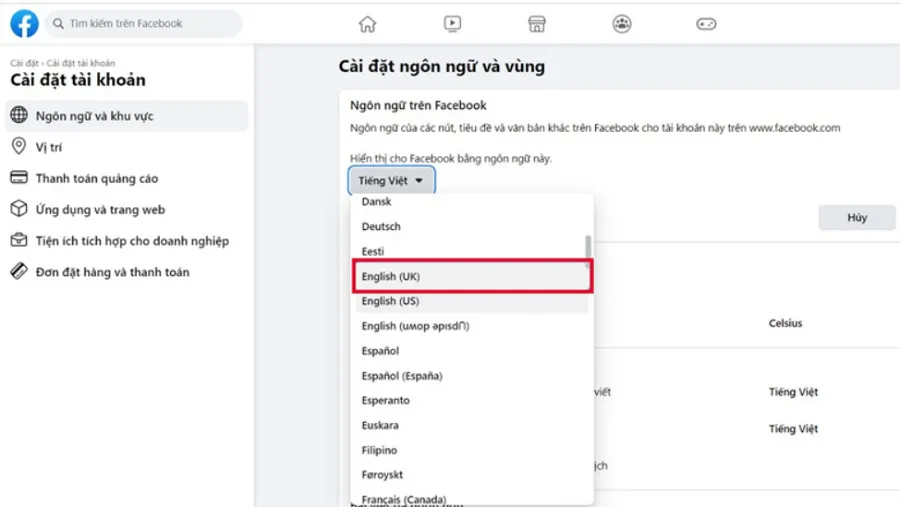Open the Watch video icon
This screenshot has width=900, height=507.
click(x=452, y=24)
